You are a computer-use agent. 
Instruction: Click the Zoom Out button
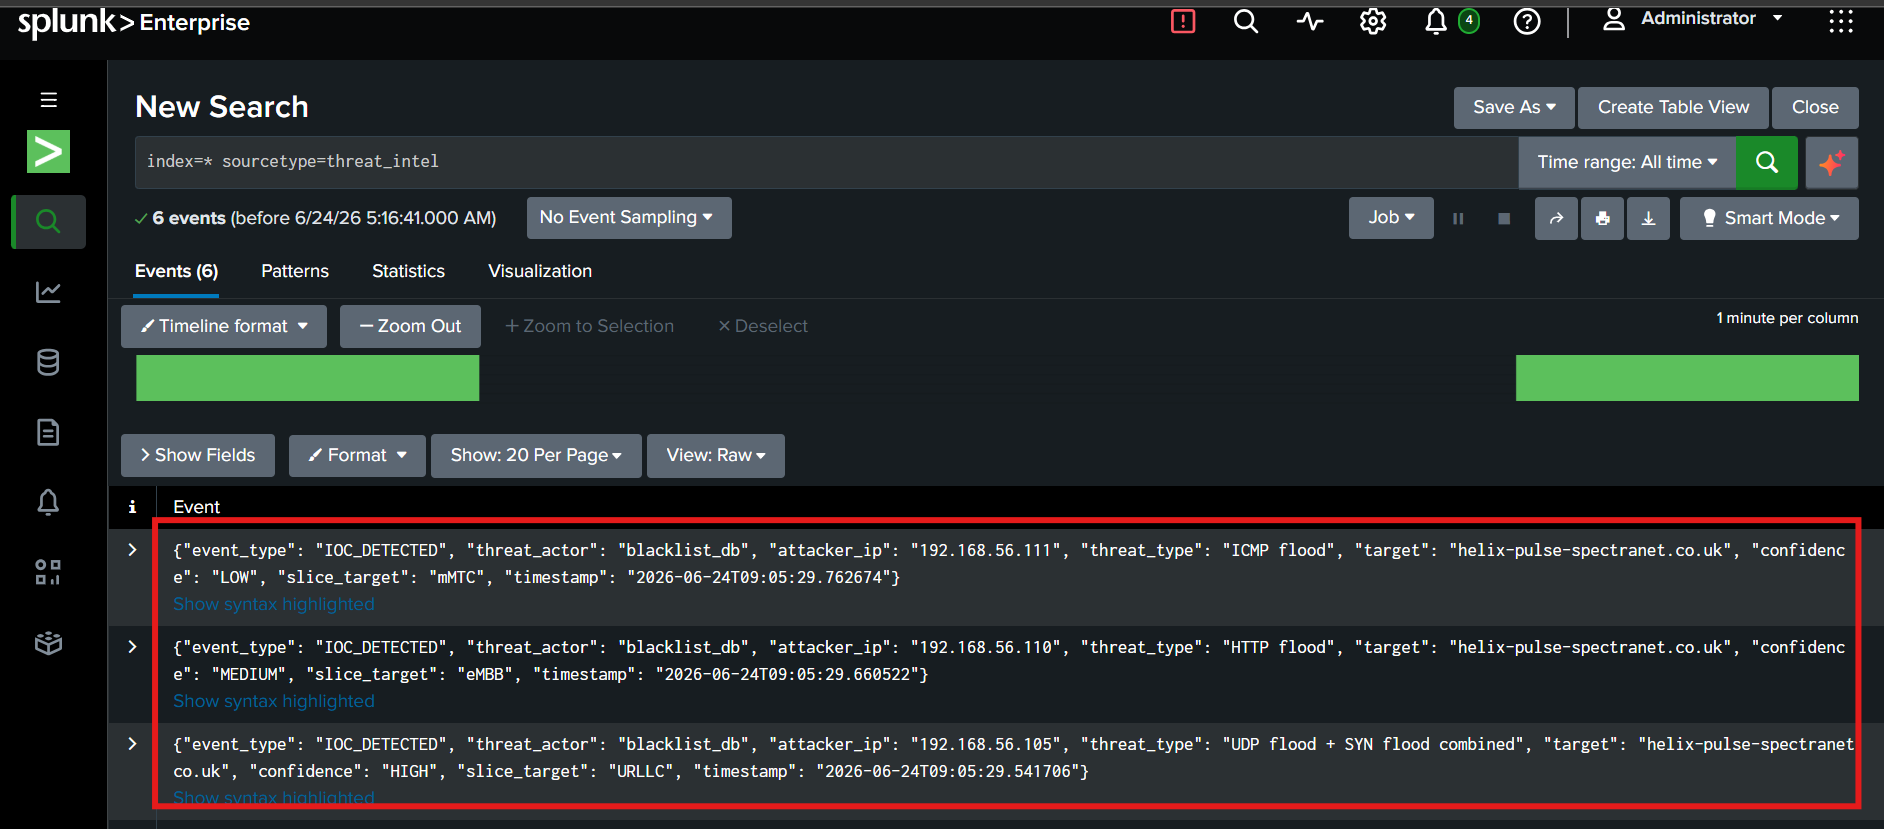pyautogui.click(x=410, y=326)
